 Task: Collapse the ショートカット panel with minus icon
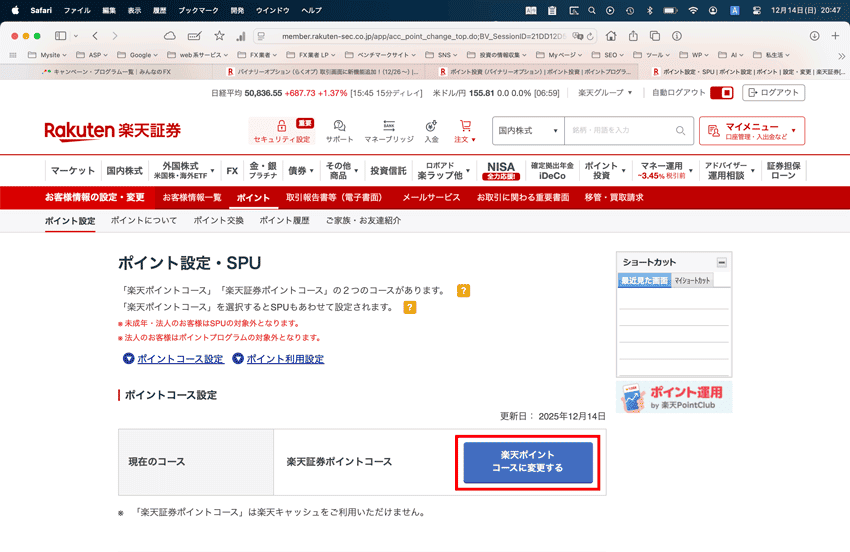click(722, 262)
